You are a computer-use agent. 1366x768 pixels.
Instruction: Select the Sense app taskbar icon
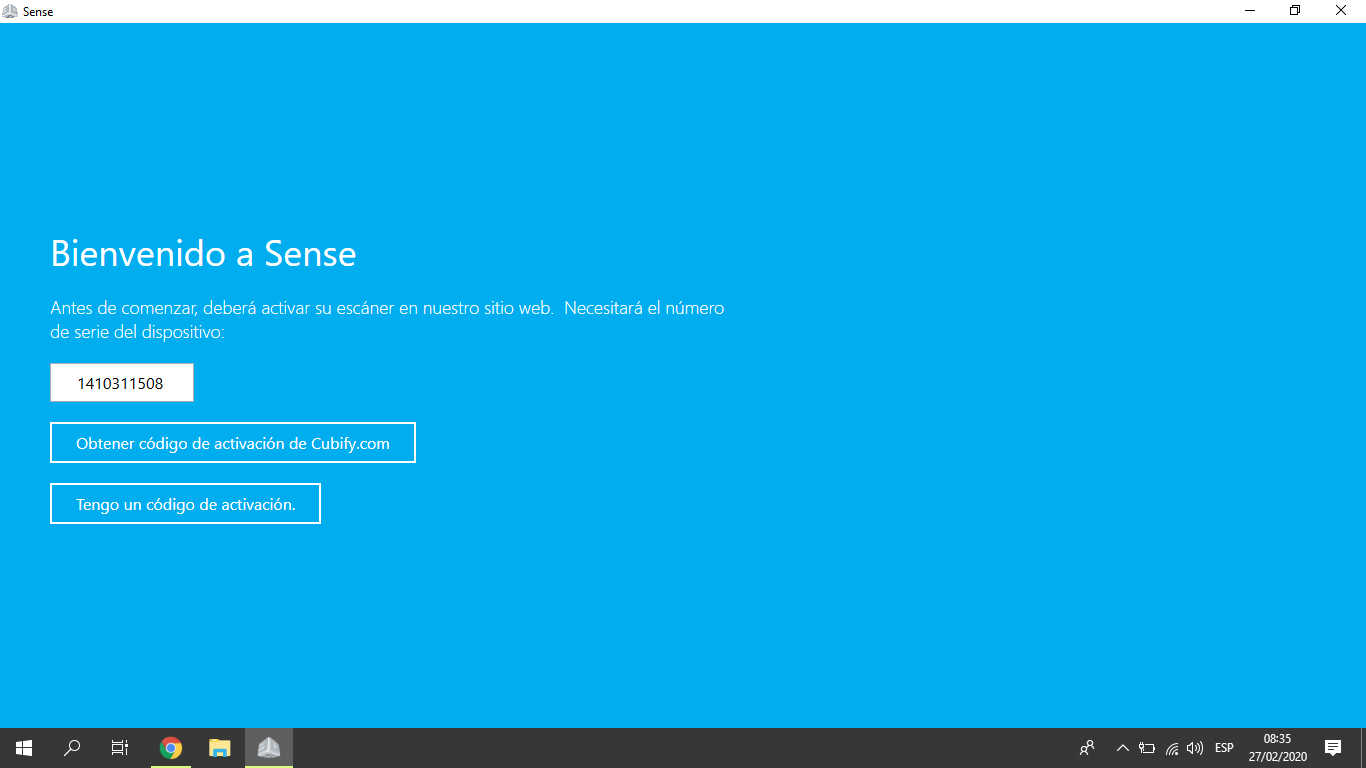pos(268,748)
